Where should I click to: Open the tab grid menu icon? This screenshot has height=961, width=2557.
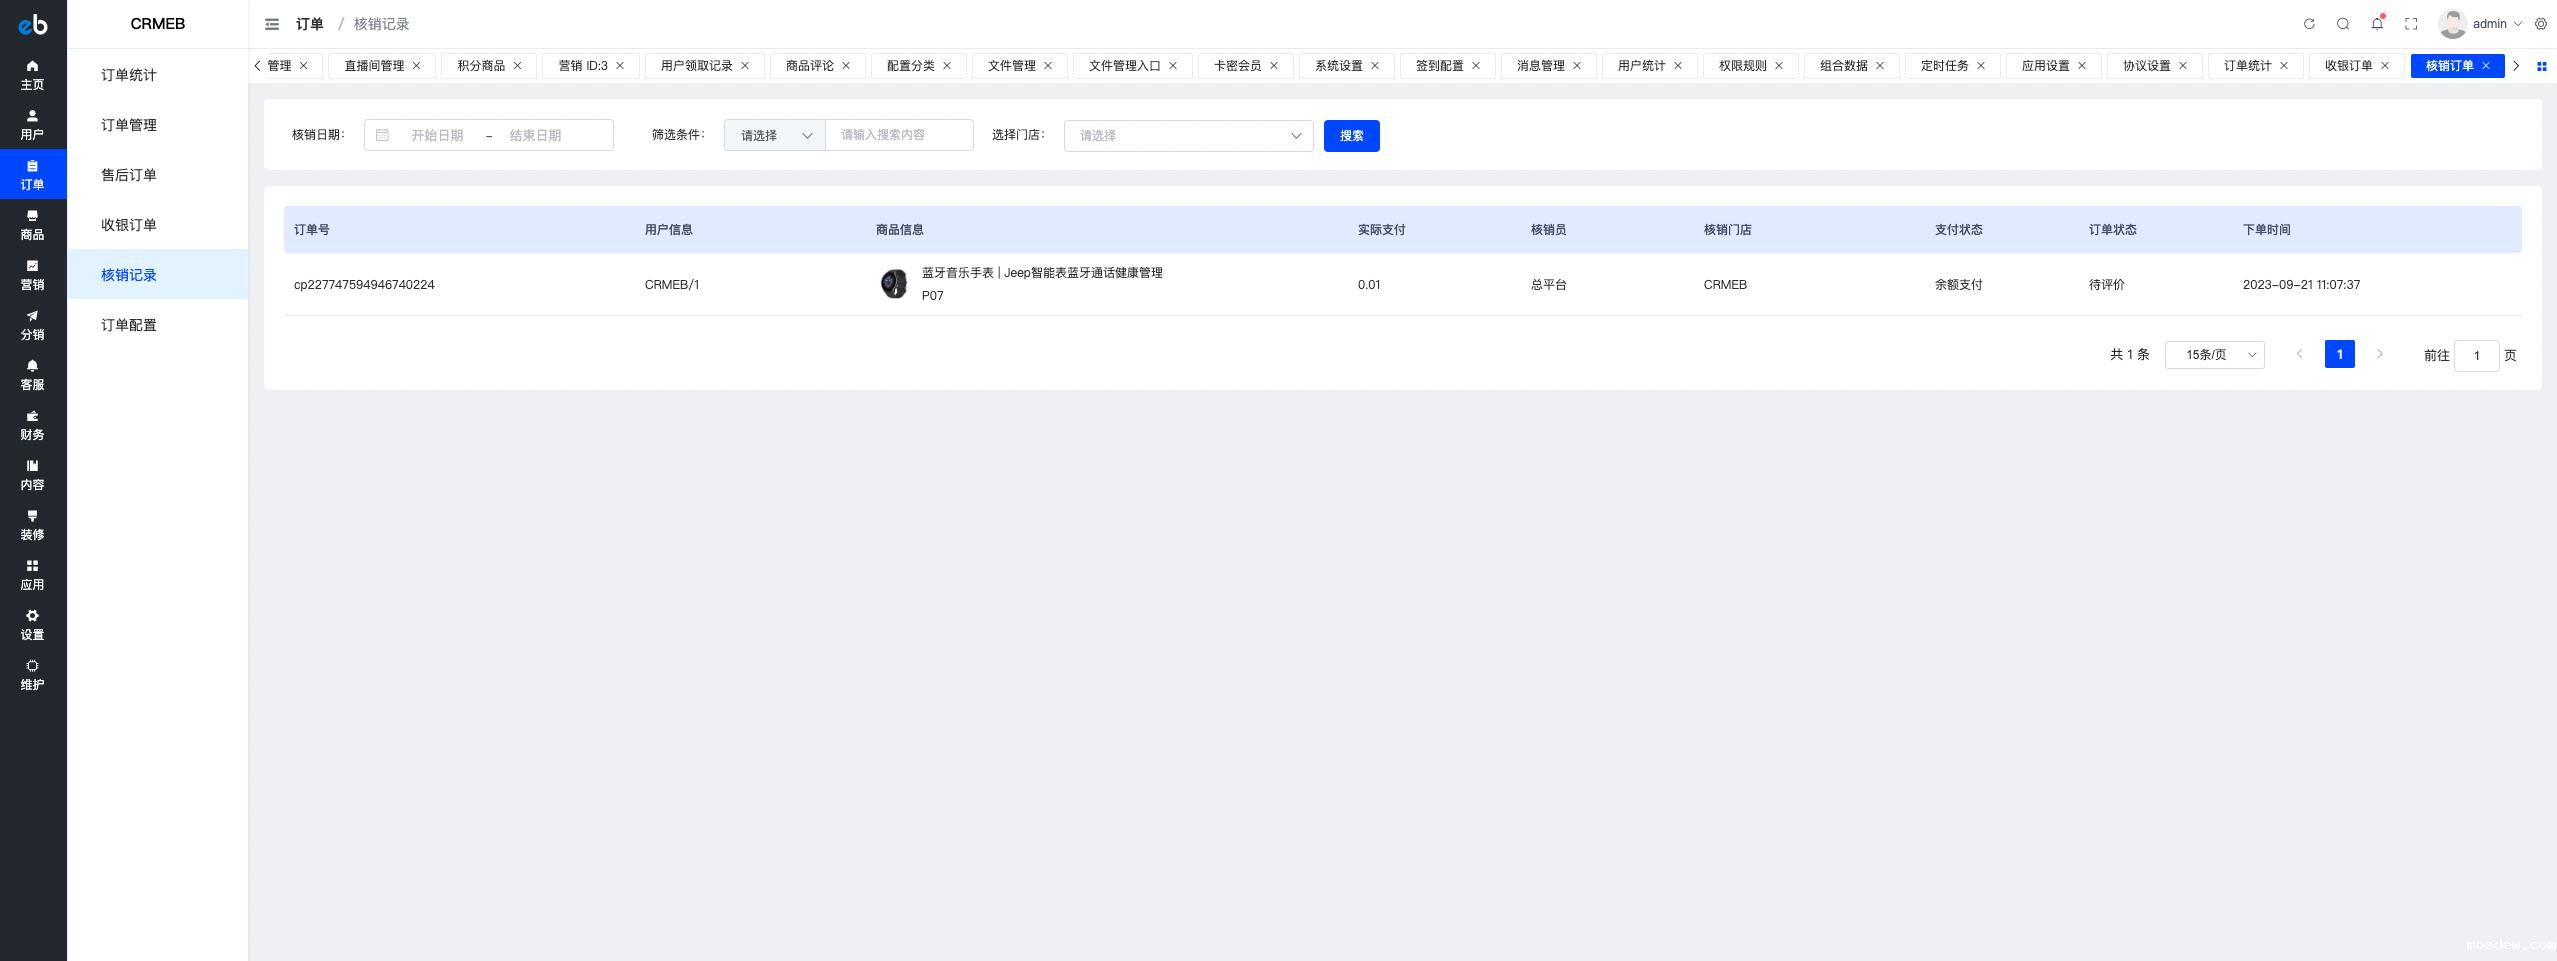[2541, 66]
